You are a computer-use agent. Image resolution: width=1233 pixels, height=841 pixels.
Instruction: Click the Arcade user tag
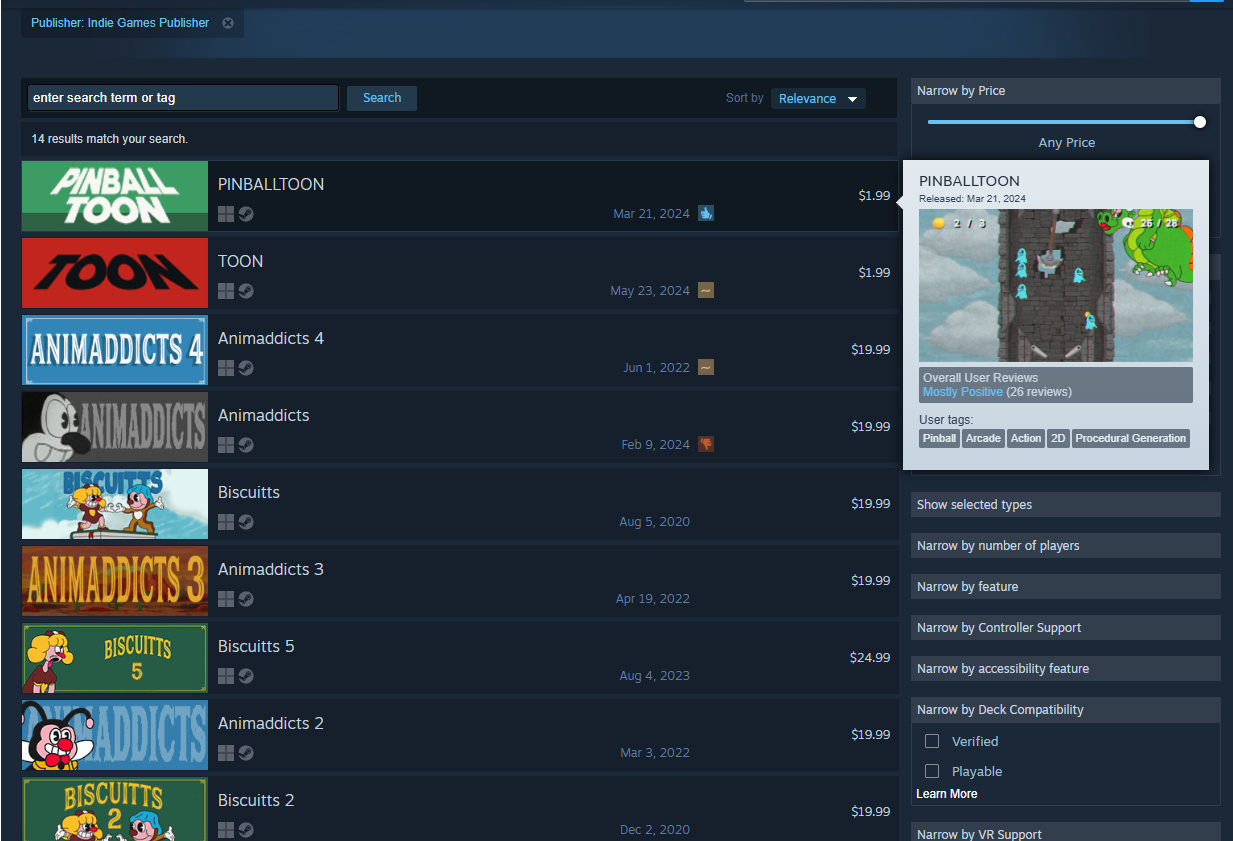pos(983,438)
